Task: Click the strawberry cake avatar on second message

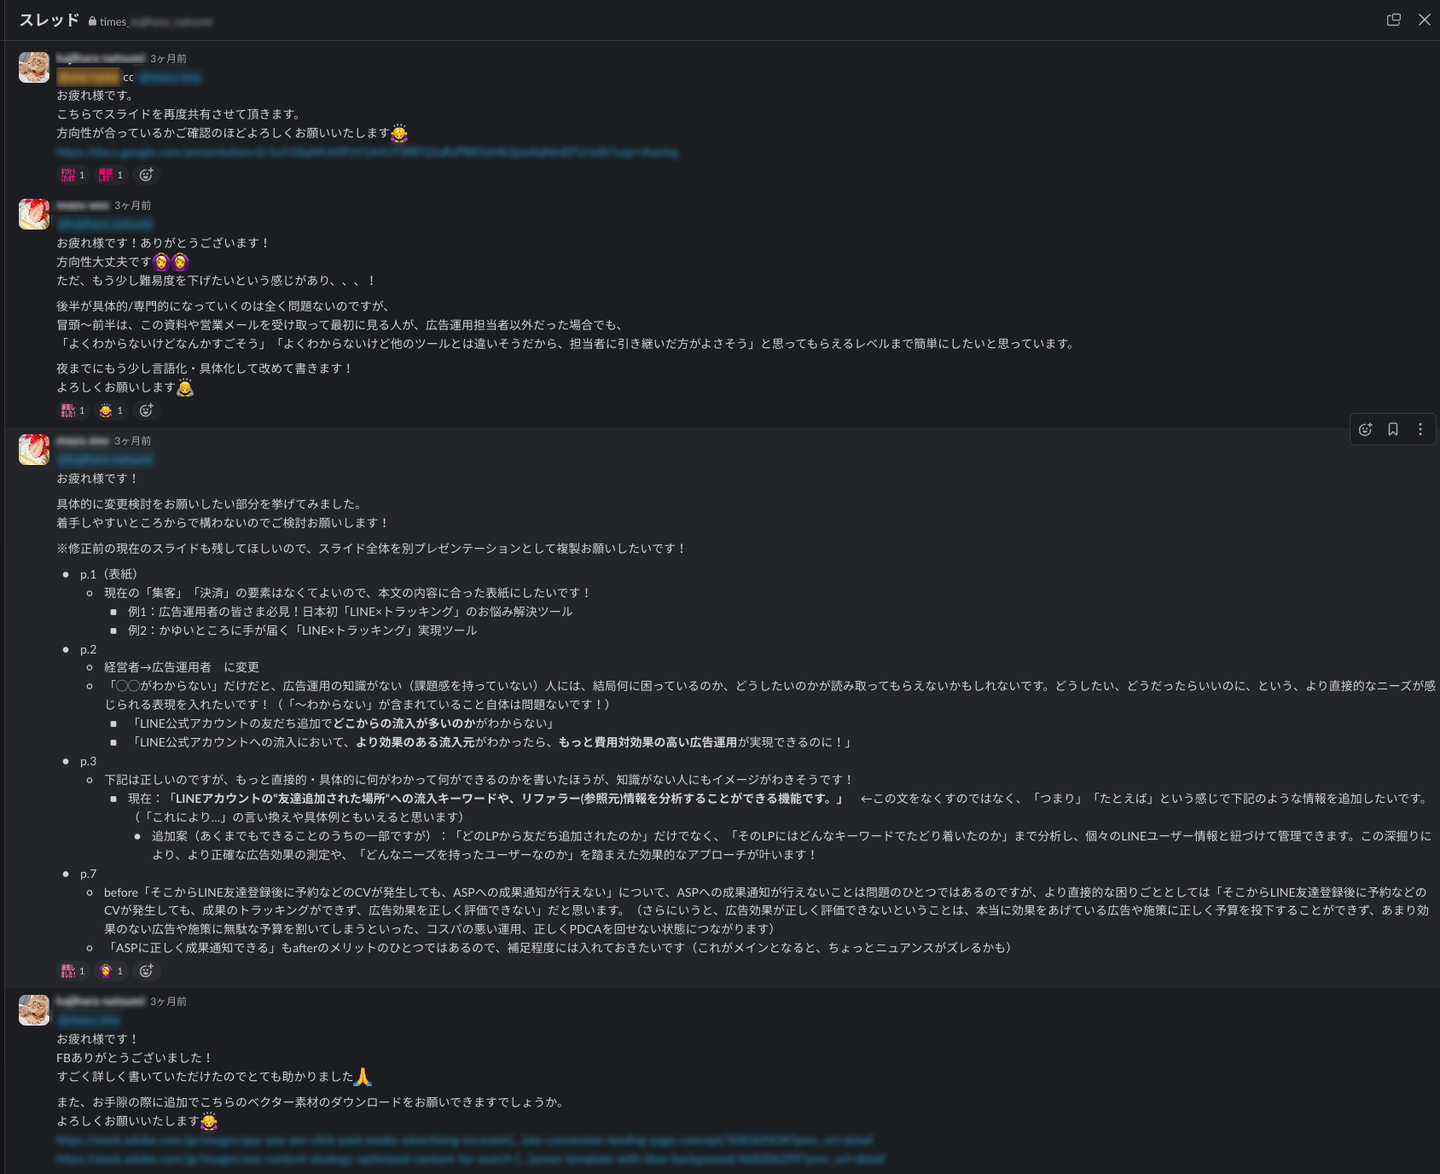Action: [x=34, y=214]
